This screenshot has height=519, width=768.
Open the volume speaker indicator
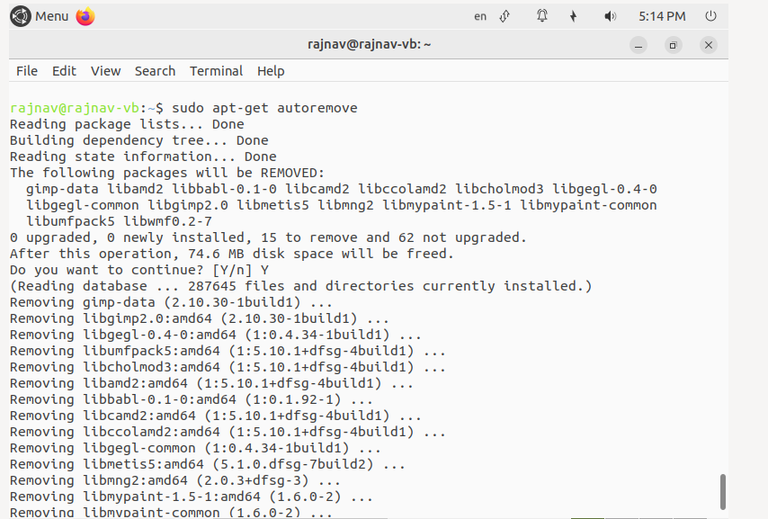click(610, 16)
